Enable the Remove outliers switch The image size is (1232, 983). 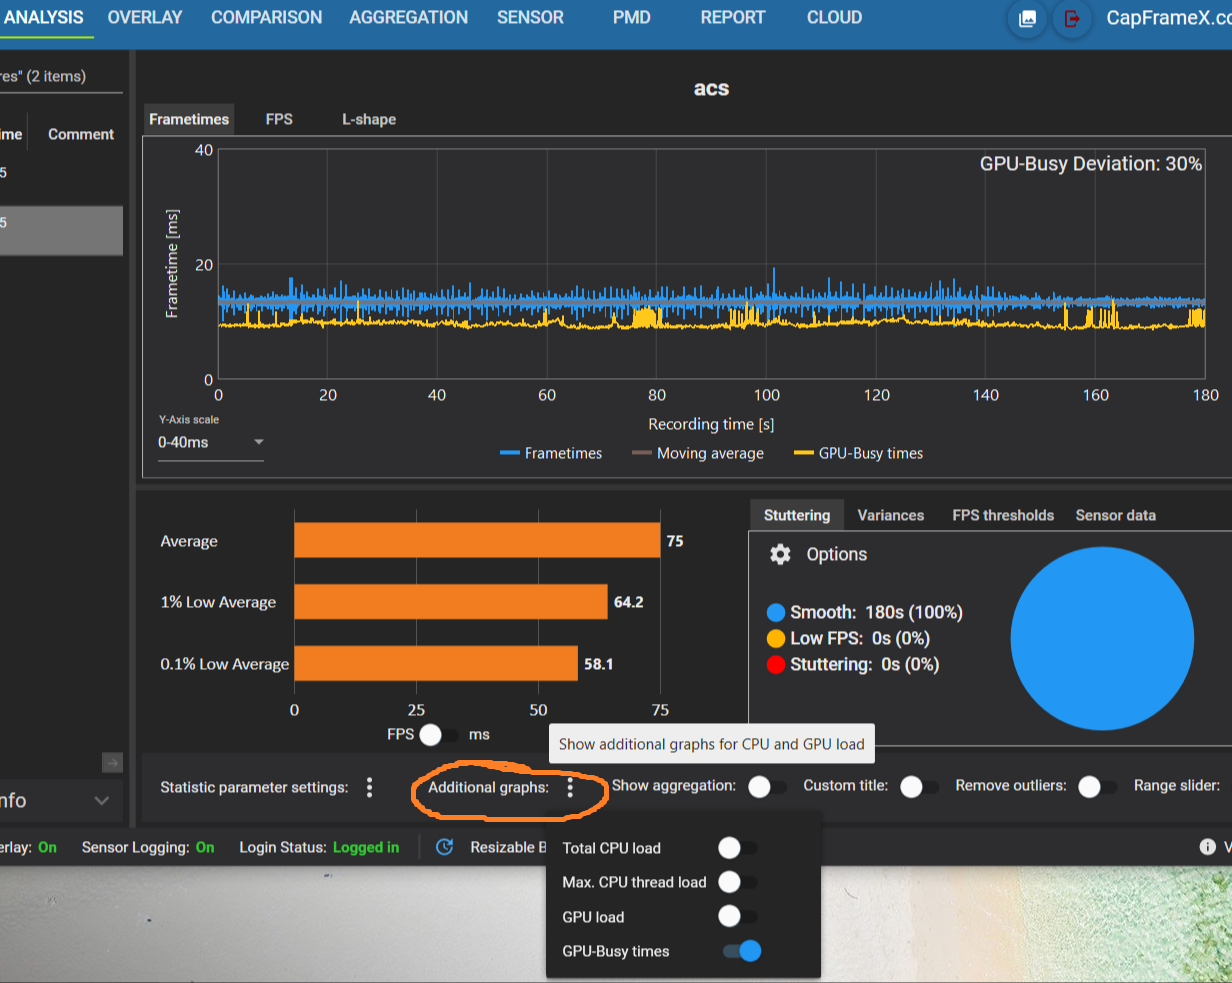1097,787
